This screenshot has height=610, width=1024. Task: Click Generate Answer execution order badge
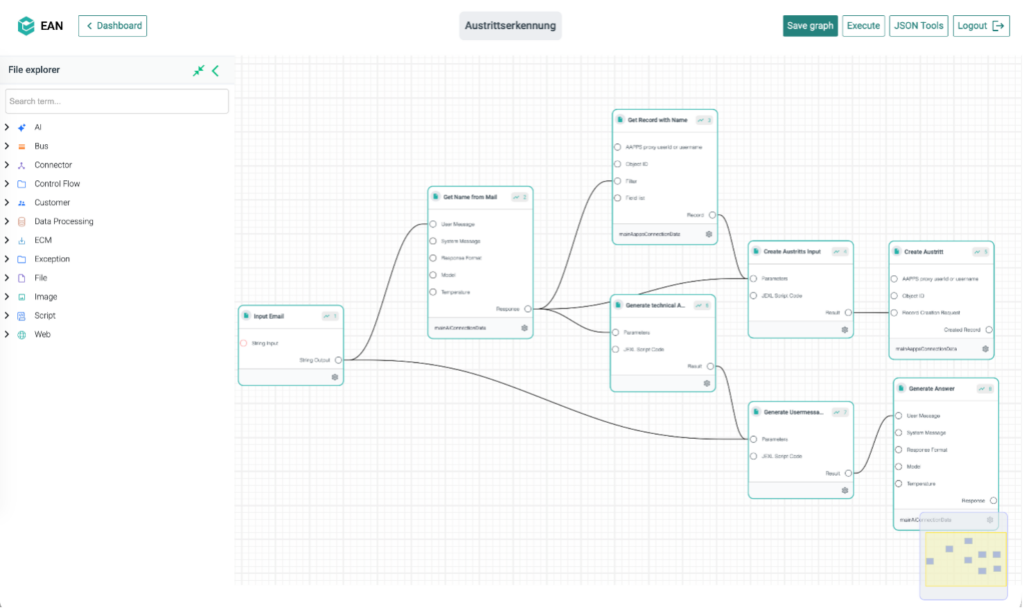985,389
